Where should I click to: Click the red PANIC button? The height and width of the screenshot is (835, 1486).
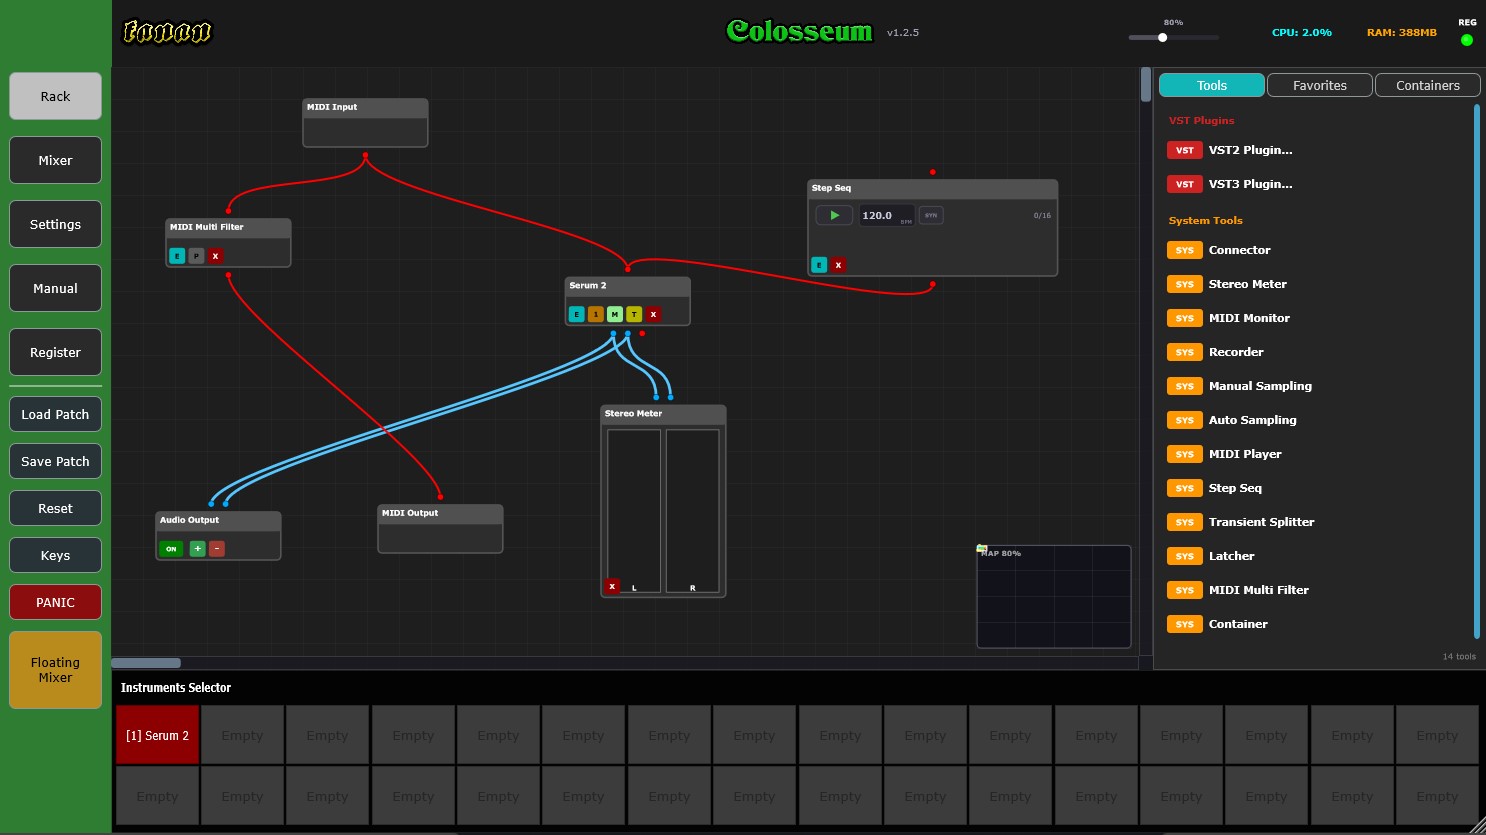click(55, 602)
